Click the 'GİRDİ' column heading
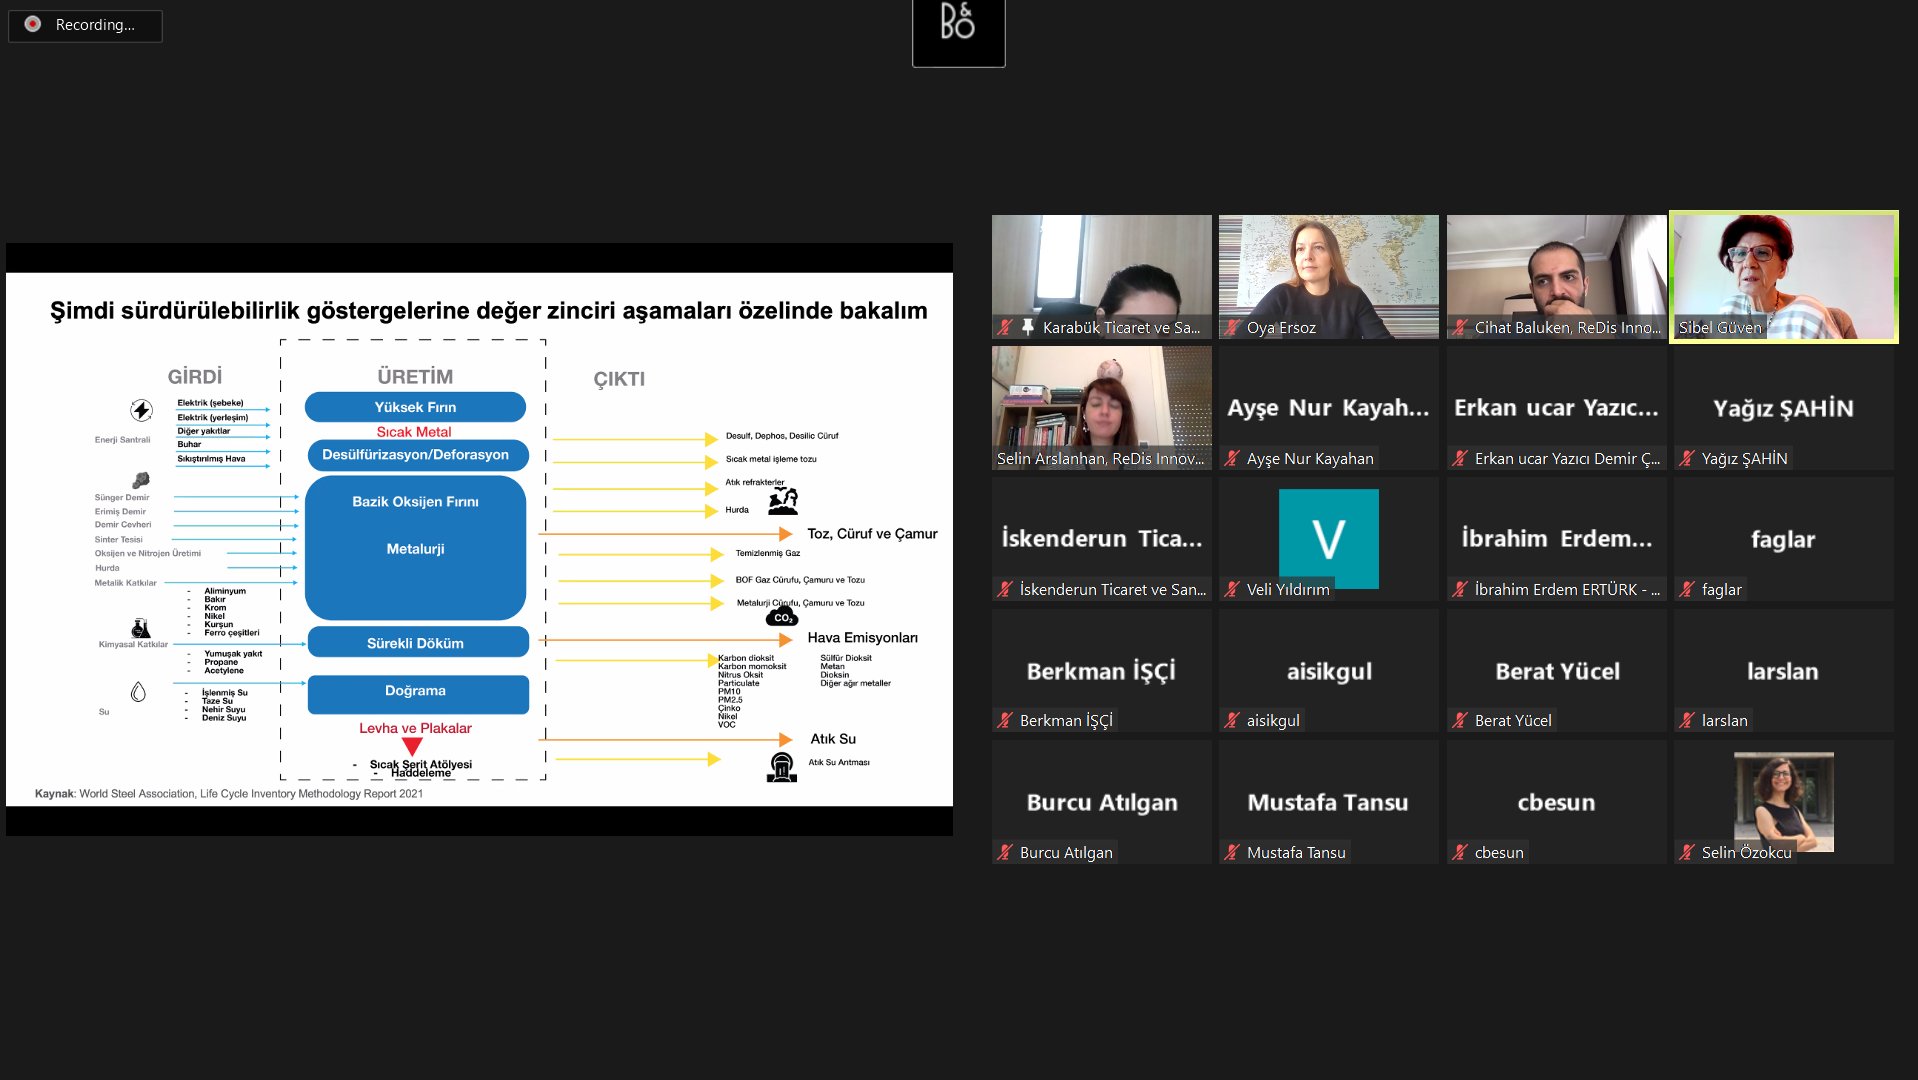 [x=195, y=377]
